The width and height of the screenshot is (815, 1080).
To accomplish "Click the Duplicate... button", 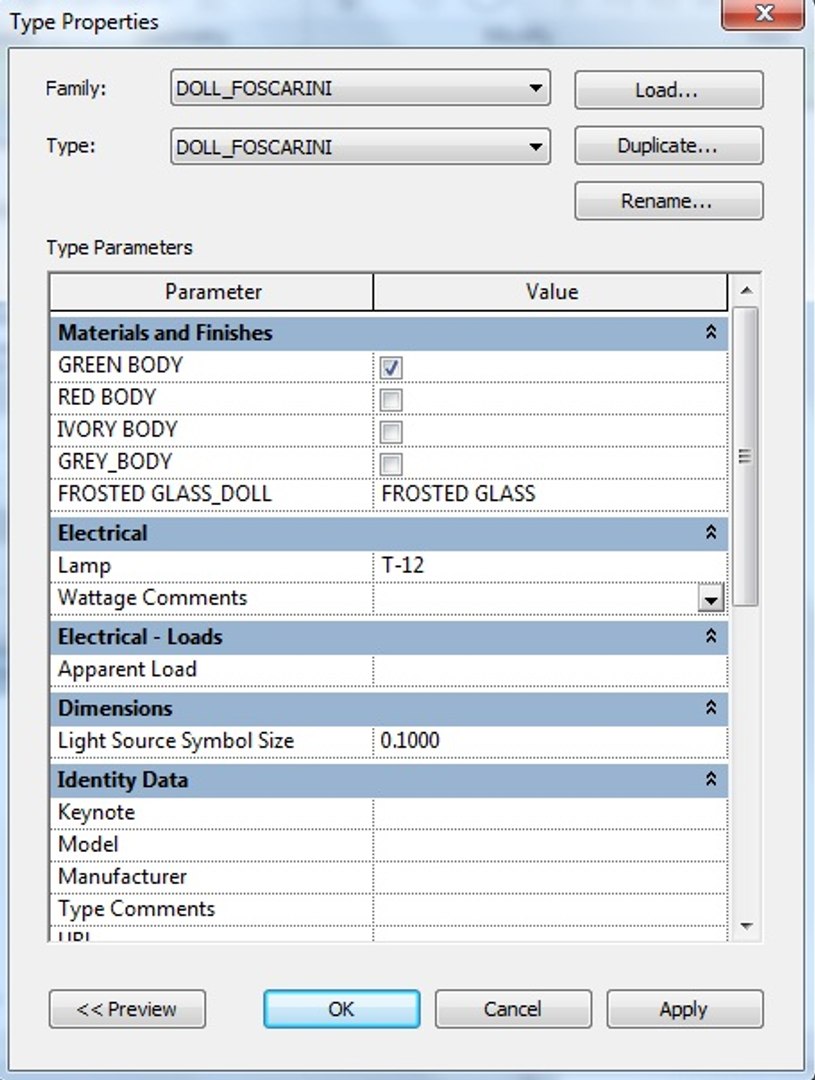I will [x=669, y=145].
